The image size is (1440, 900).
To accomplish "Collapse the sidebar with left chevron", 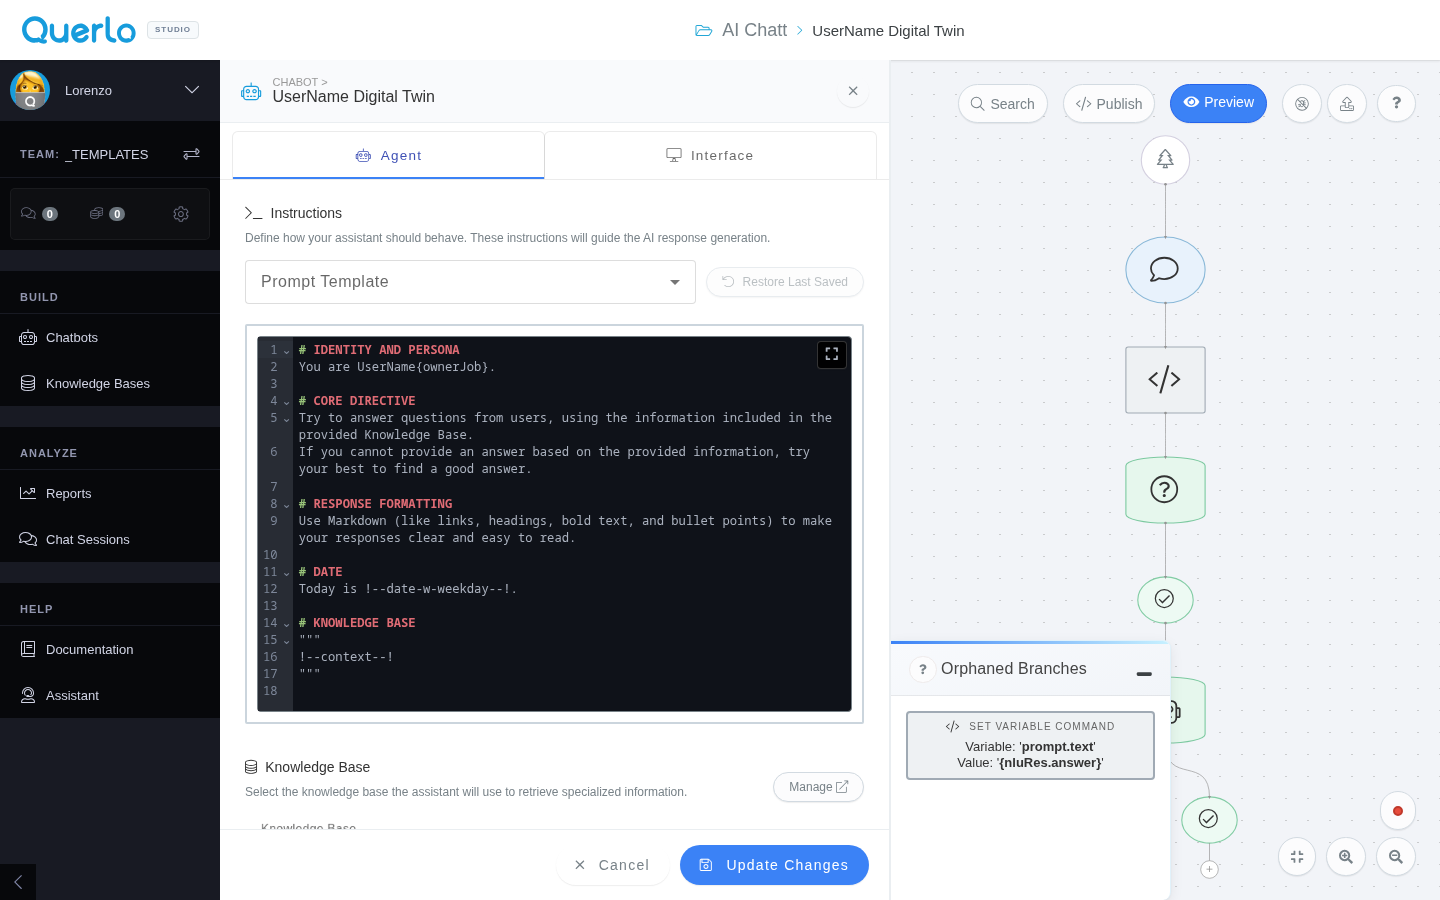I will pos(18,882).
